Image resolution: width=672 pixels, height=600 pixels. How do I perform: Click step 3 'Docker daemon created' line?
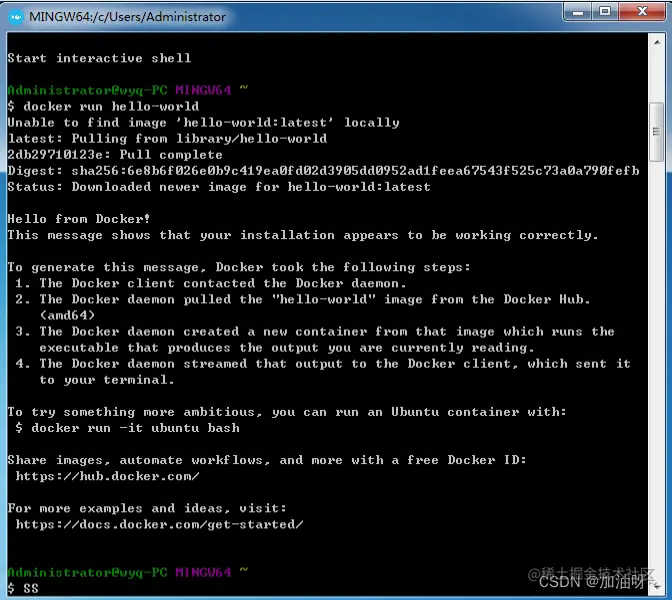point(315,331)
